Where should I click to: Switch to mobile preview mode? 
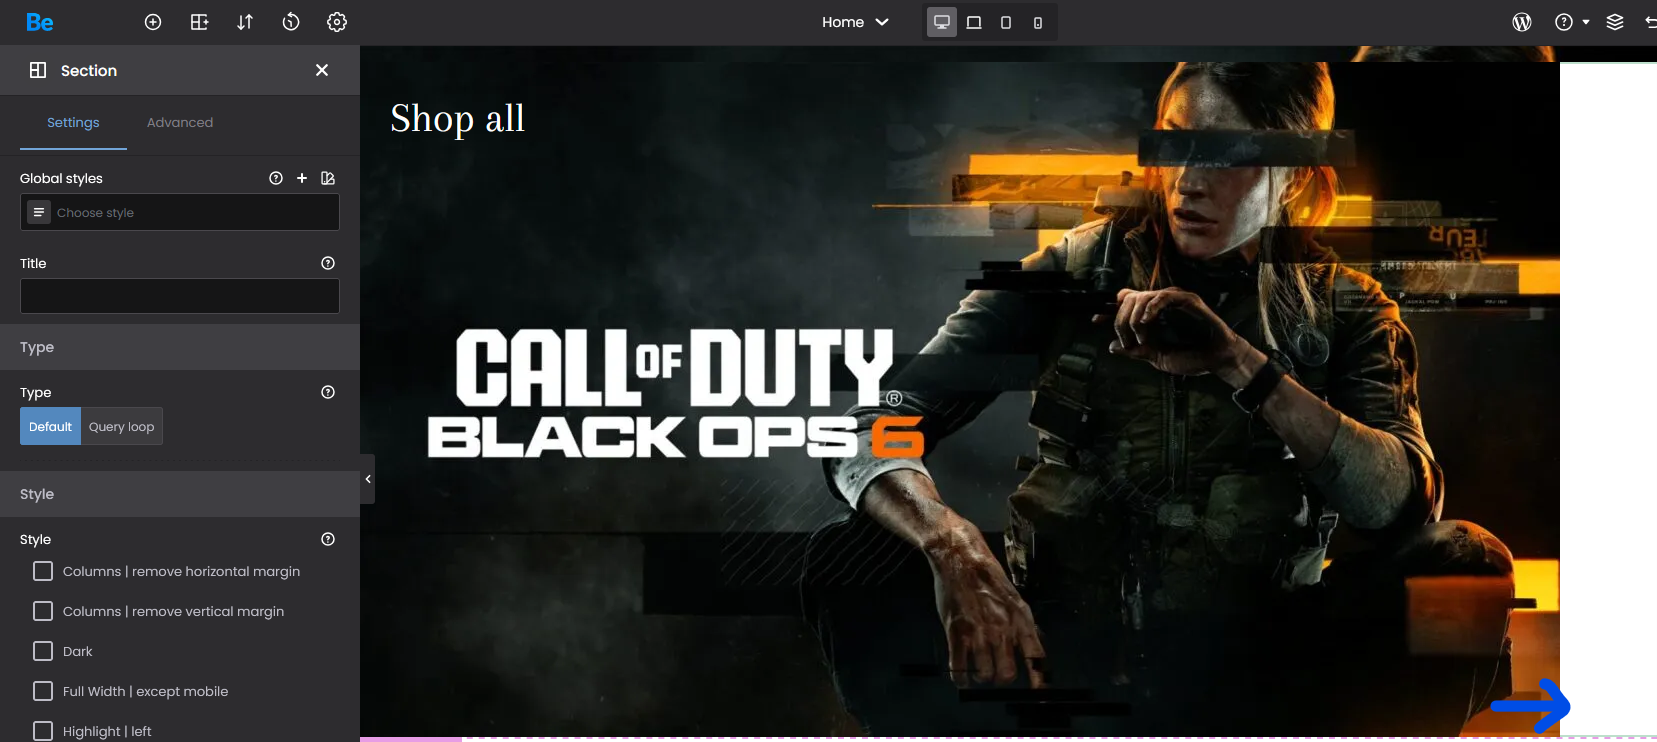[x=1038, y=22]
